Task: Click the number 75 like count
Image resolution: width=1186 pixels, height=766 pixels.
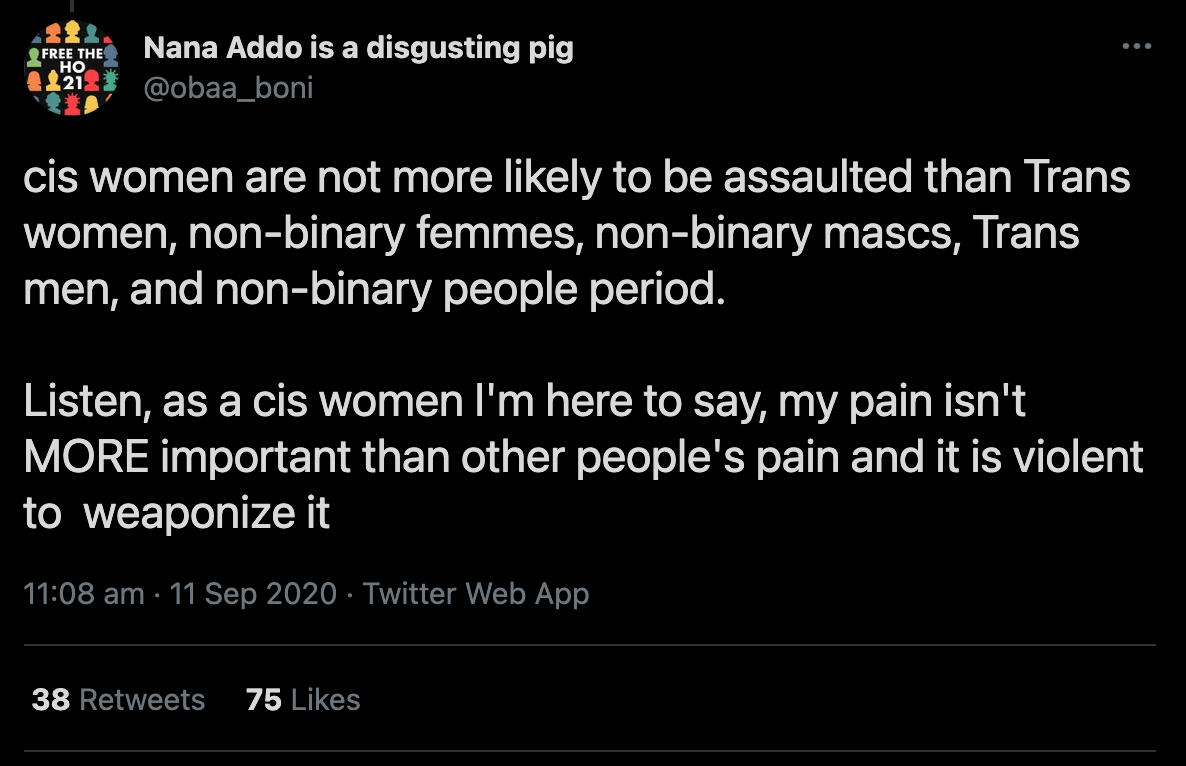Action: click(x=264, y=699)
